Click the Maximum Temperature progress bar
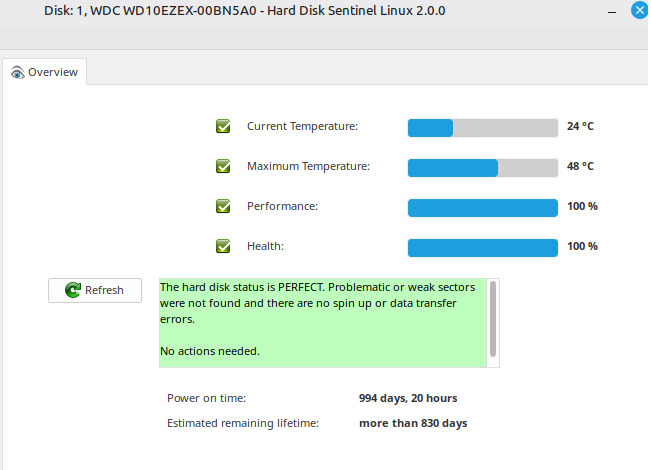Viewport: 651px width, 470px height. [482, 167]
